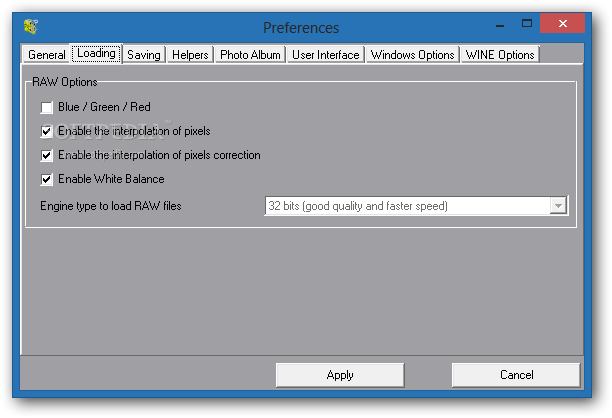Enable the Blue / Green / Red checkbox
Screen dimensions: 612x418
46,107
